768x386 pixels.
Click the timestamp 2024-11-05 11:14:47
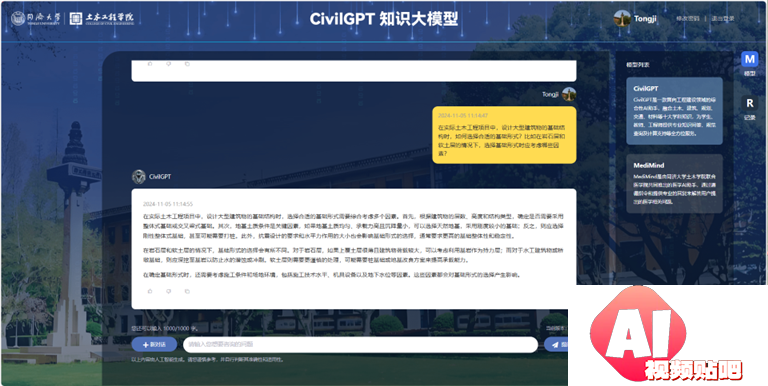tap(463, 116)
